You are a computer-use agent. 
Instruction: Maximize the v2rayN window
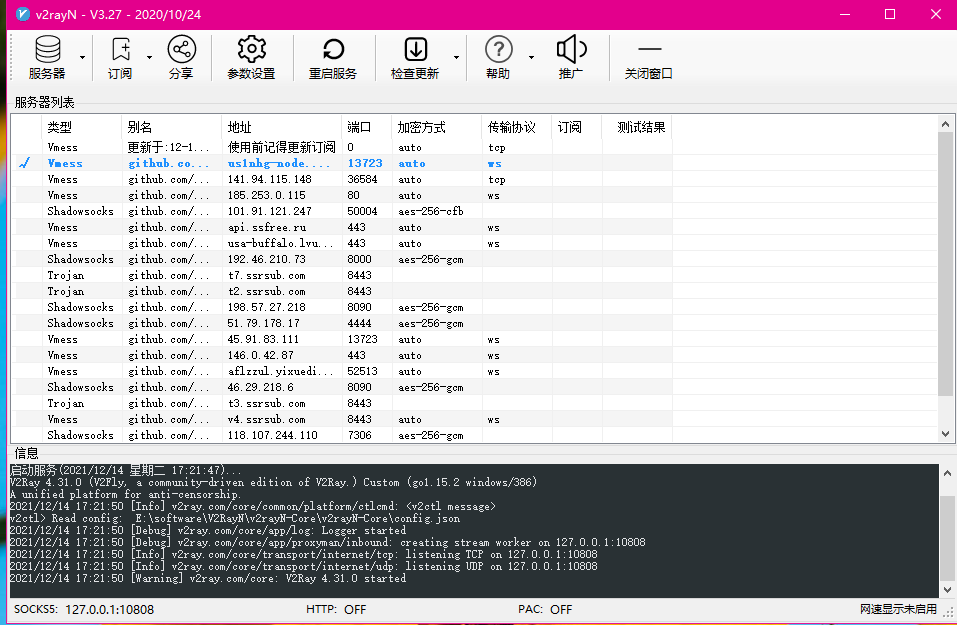(x=890, y=14)
